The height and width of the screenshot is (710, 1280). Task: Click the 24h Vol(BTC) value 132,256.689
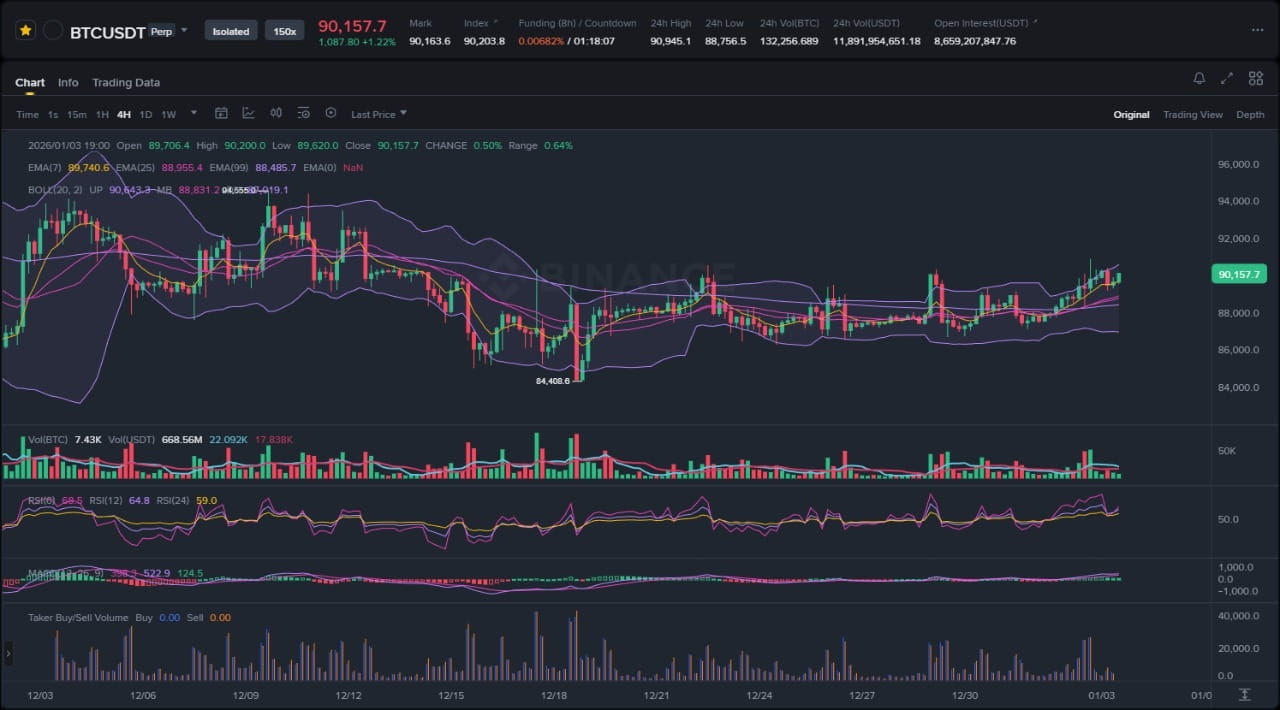pos(789,41)
